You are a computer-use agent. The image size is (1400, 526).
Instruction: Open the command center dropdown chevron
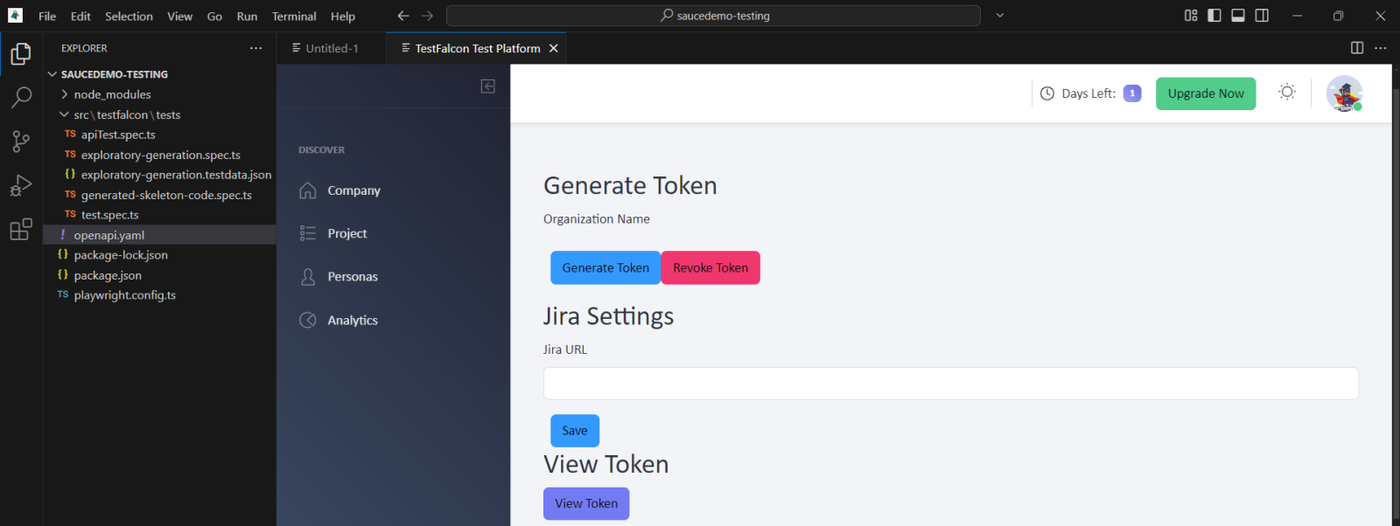coord(1000,16)
